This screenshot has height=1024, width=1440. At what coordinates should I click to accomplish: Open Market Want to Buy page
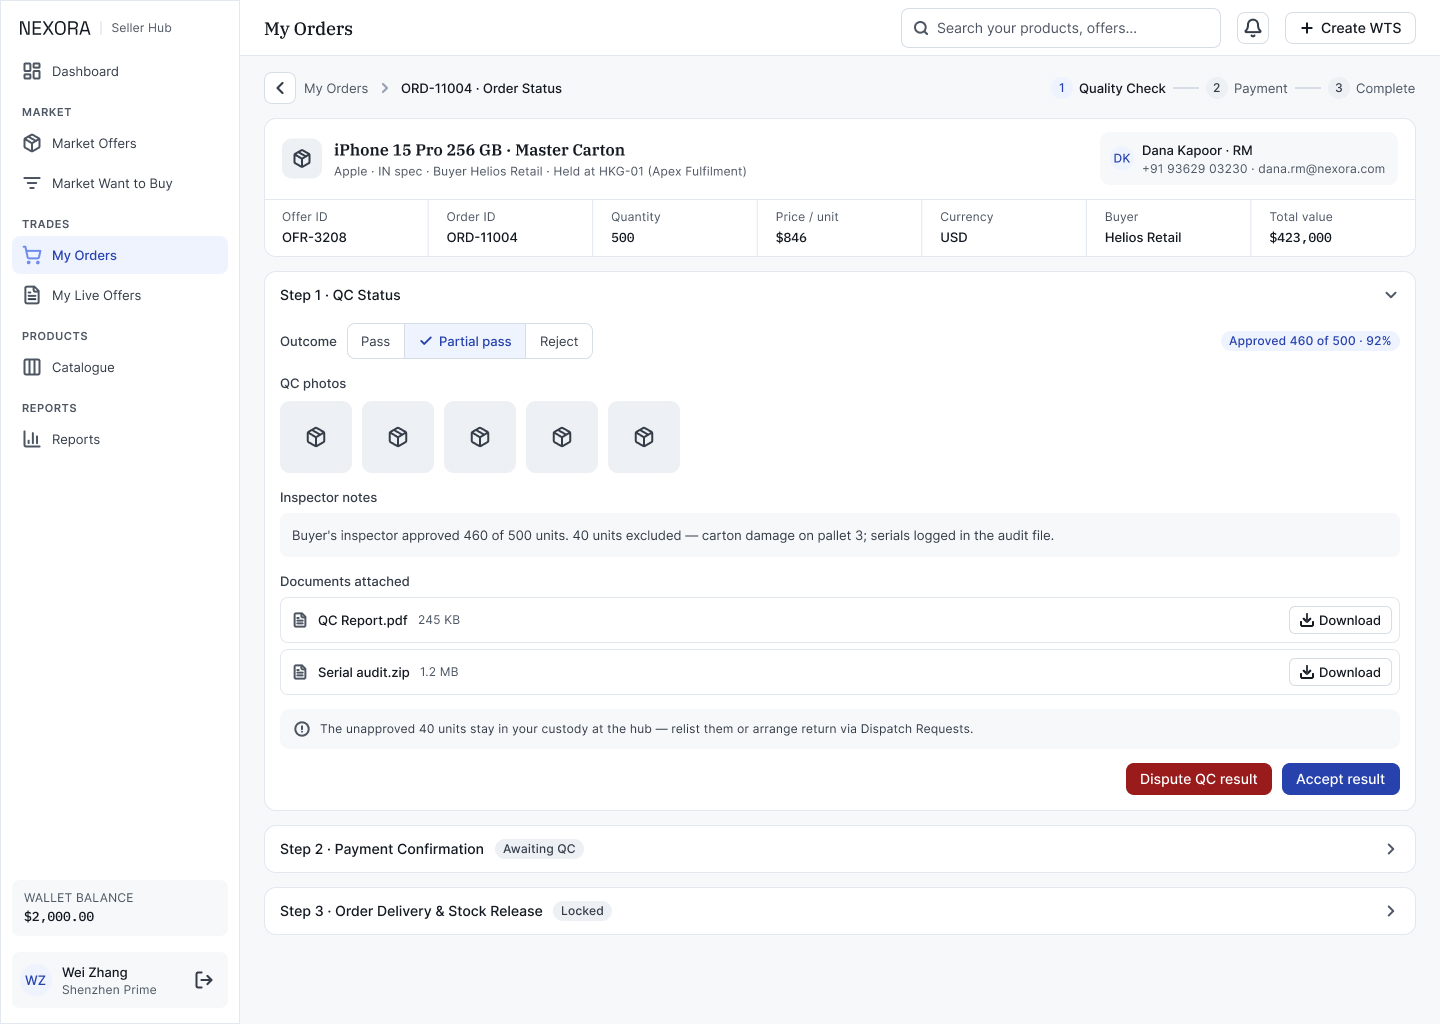click(120, 183)
